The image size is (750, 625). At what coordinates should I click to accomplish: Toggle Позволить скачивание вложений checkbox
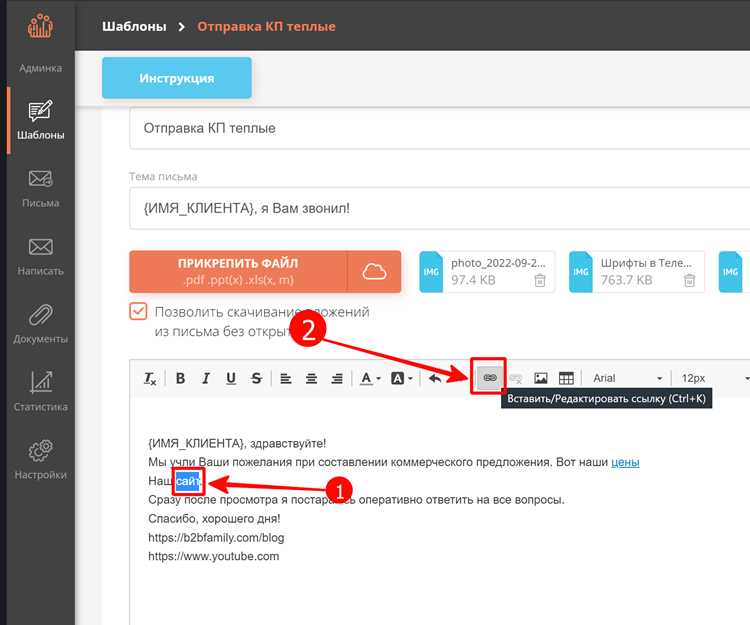coord(138,311)
